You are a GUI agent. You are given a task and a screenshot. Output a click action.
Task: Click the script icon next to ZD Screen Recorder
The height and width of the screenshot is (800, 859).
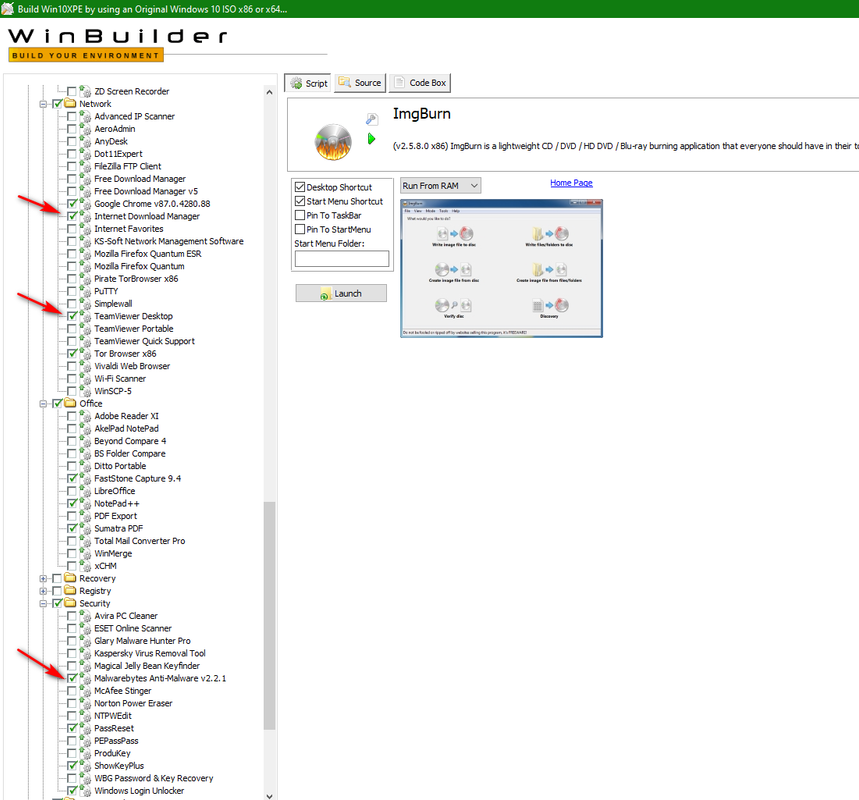click(x=85, y=91)
